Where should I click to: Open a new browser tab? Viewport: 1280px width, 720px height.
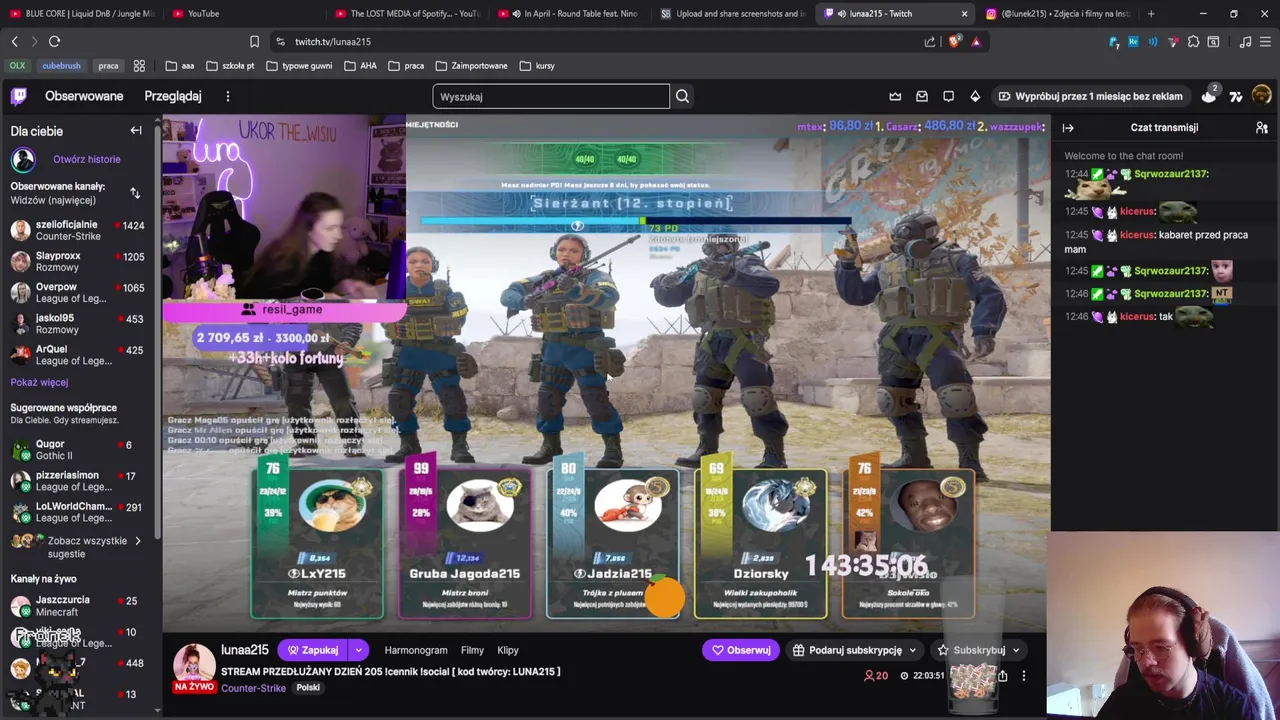[1151, 14]
